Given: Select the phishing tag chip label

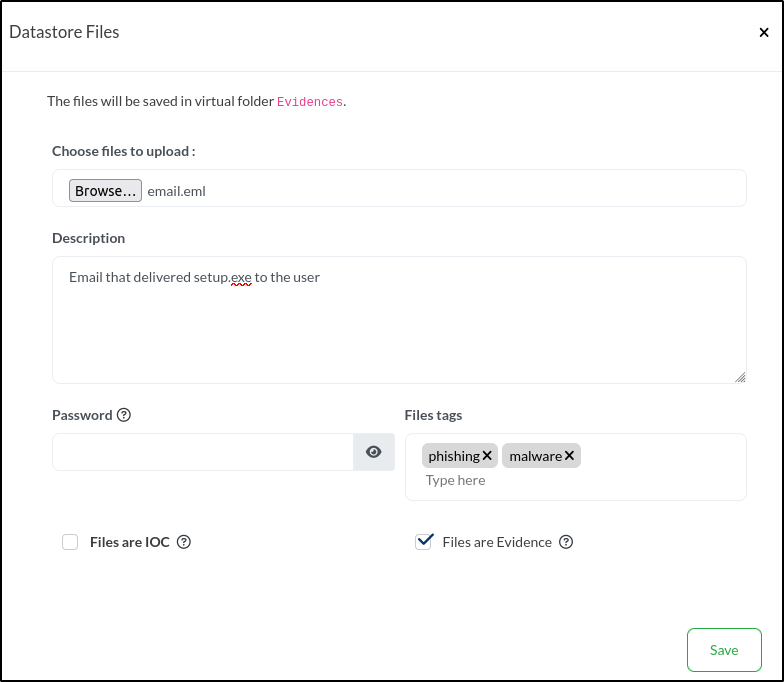Looking at the screenshot, I should 454,456.
